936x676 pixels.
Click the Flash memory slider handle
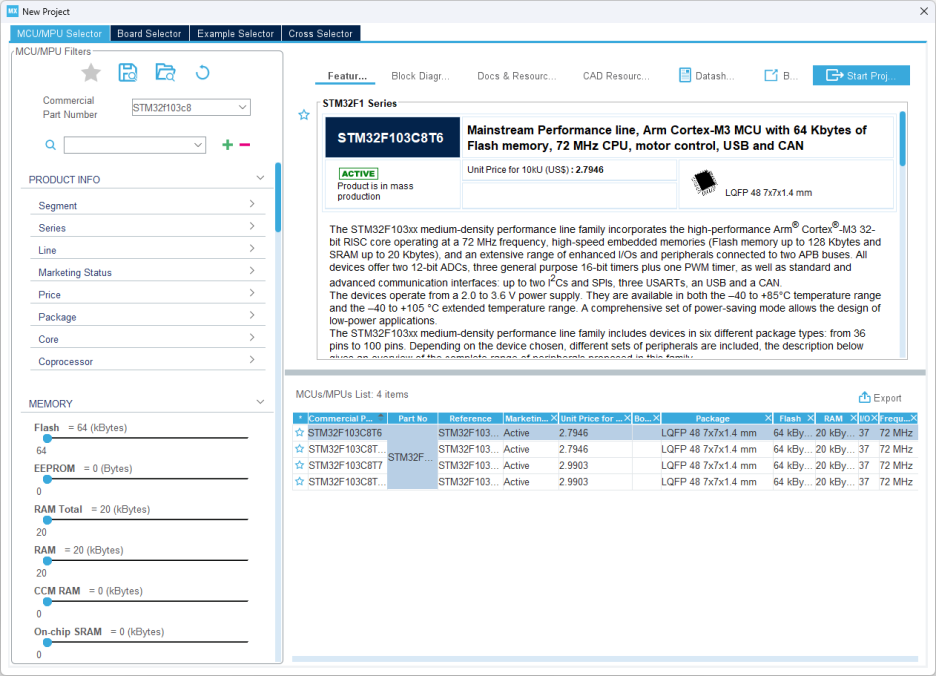coord(47,438)
